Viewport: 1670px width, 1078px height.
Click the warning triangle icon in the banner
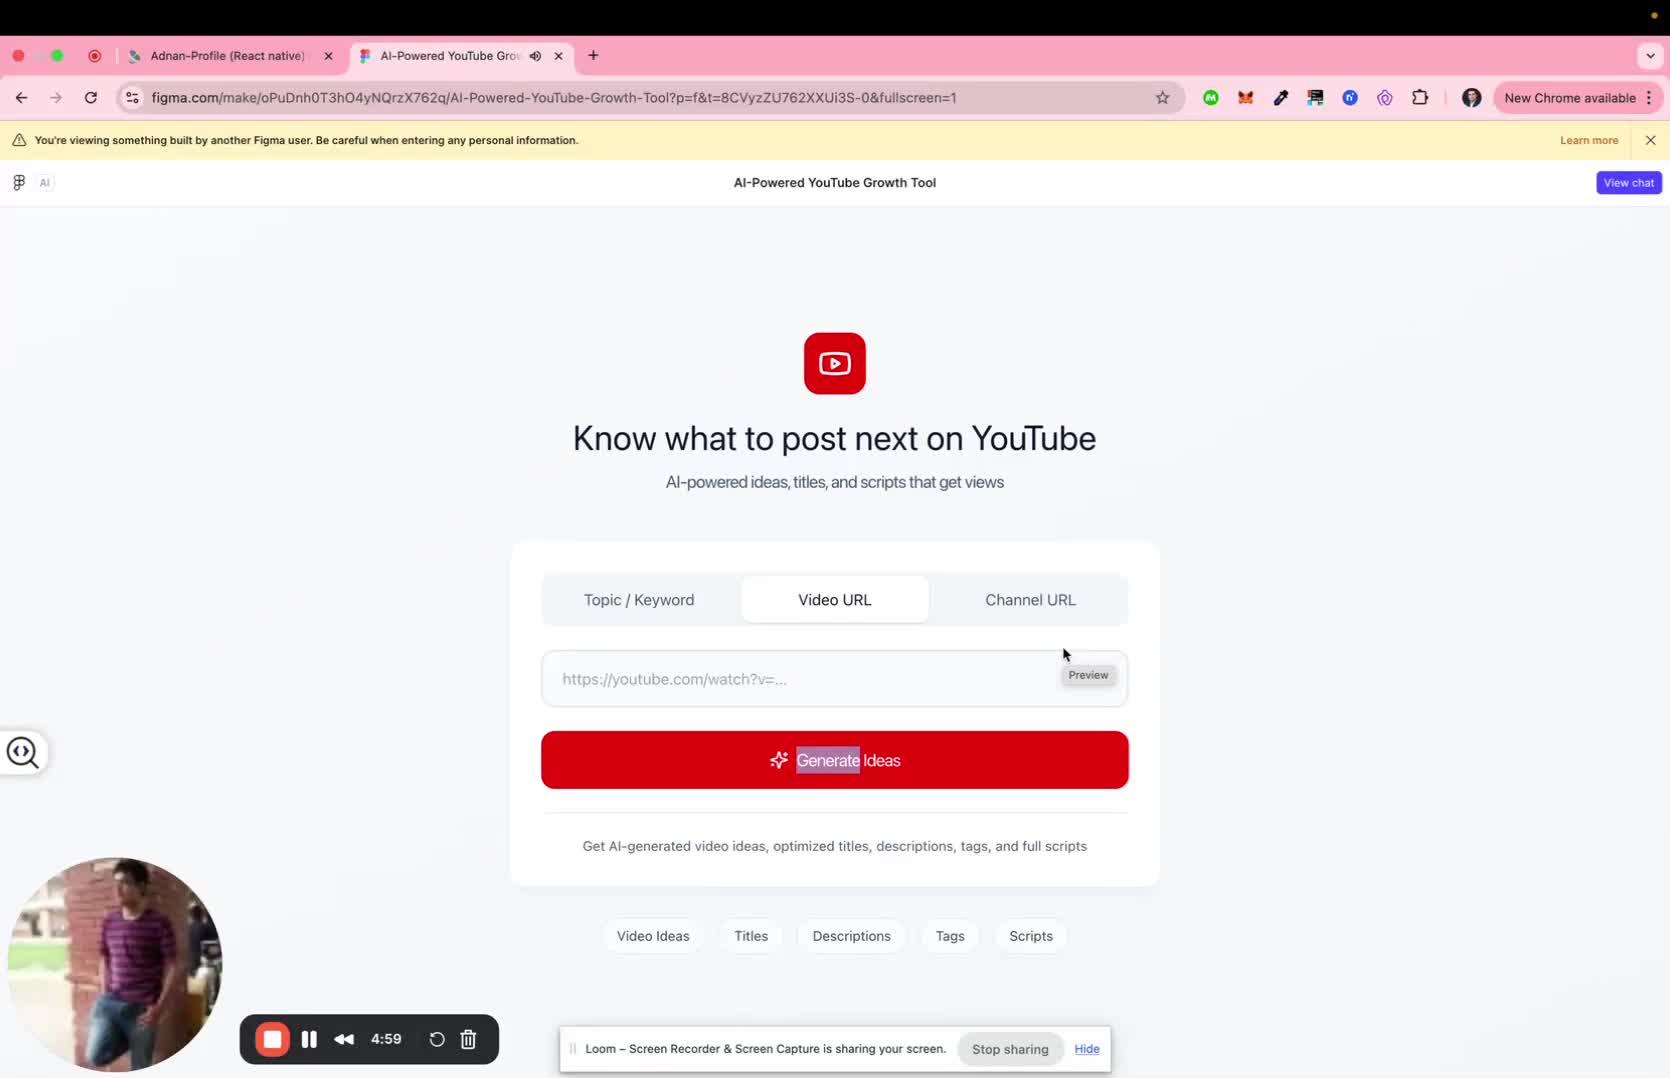pyautogui.click(x=19, y=140)
